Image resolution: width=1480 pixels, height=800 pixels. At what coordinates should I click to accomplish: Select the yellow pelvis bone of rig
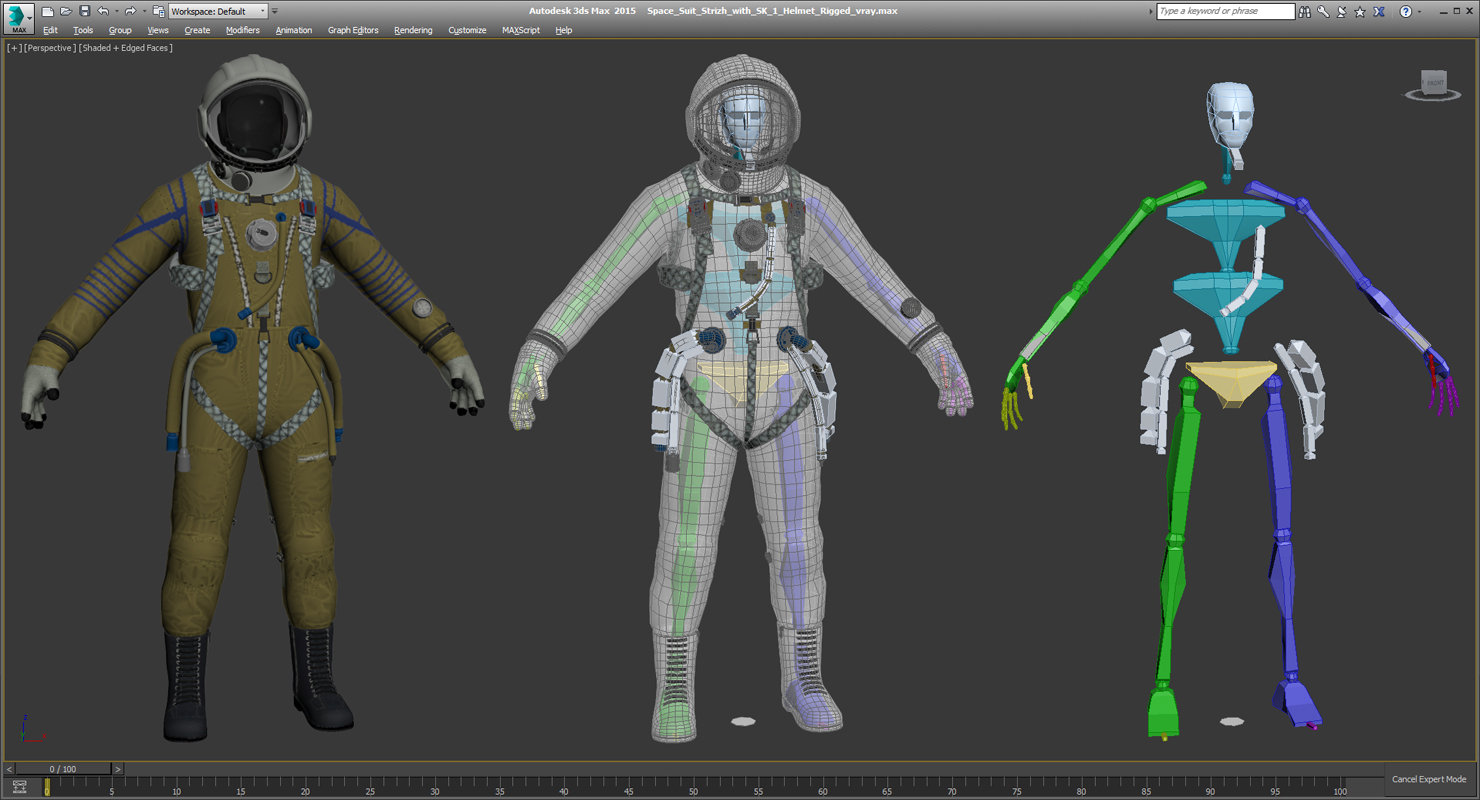(x=1231, y=382)
